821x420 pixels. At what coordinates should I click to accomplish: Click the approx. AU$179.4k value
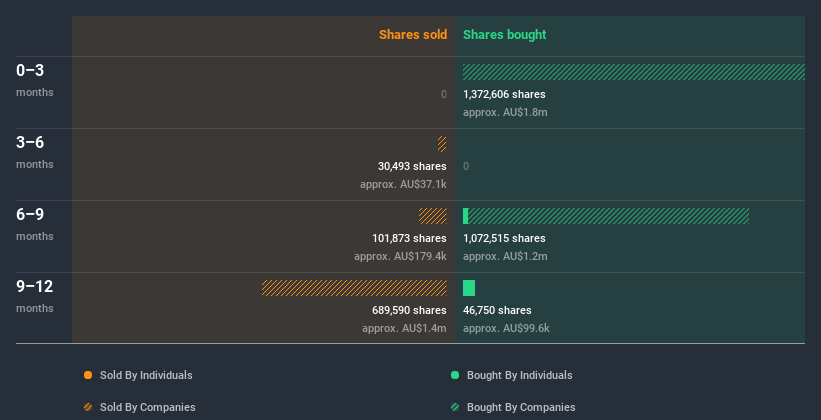(x=401, y=256)
